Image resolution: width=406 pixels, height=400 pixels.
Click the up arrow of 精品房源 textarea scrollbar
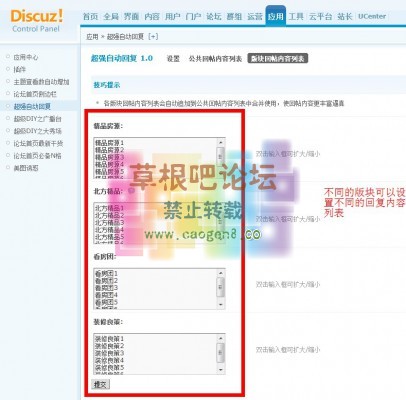pos(220,142)
